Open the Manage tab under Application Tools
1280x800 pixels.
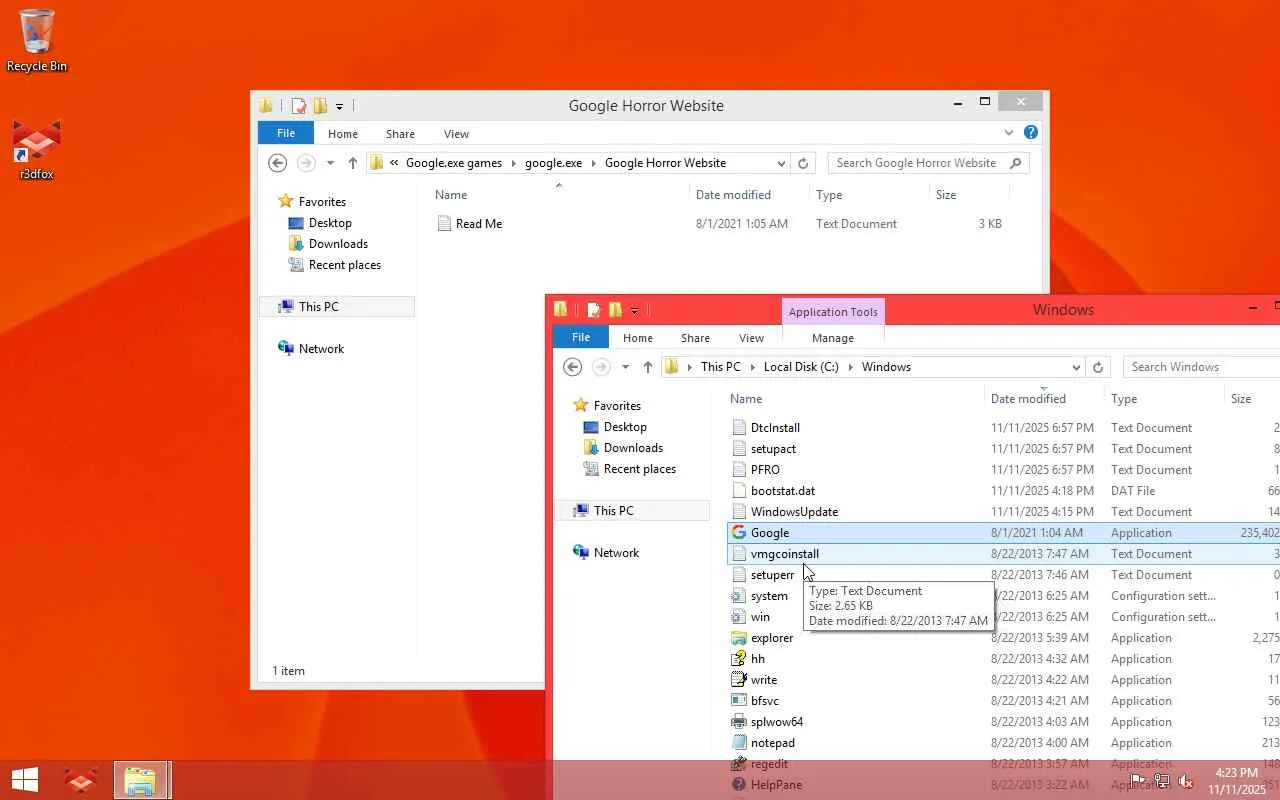(833, 338)
